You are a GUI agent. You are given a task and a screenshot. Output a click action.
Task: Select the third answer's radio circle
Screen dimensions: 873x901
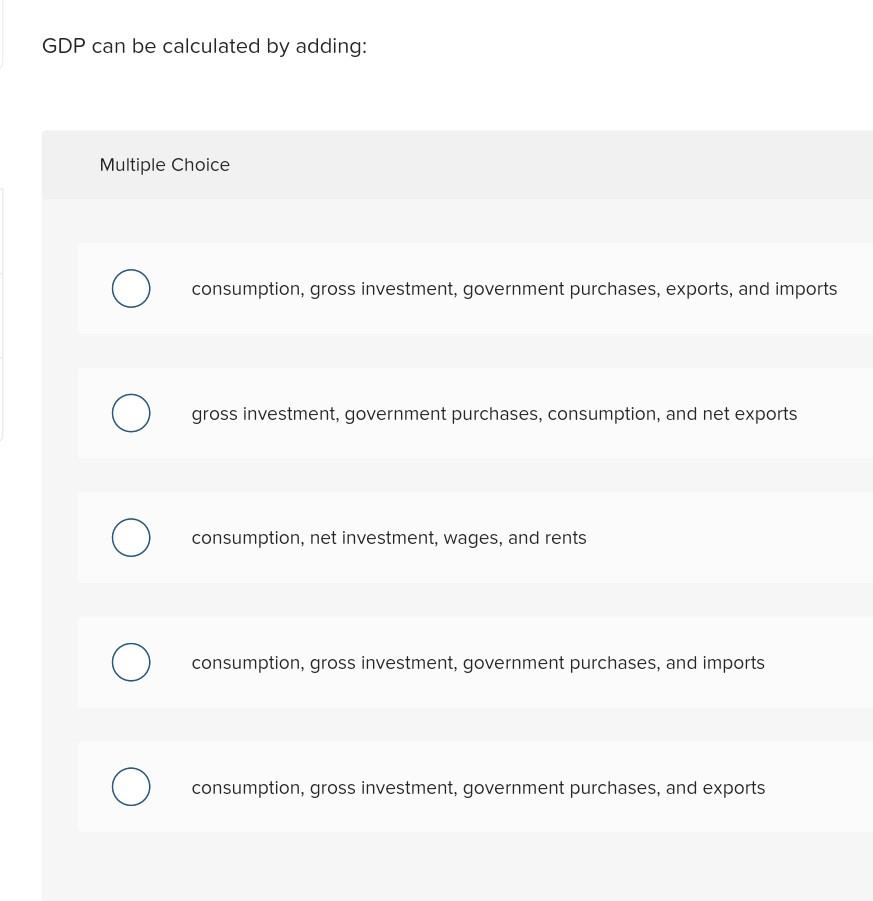click(131, 537)
